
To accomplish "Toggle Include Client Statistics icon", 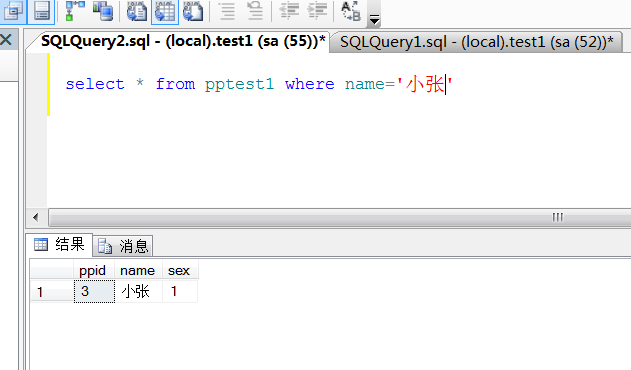I will [x=103, y=11].
